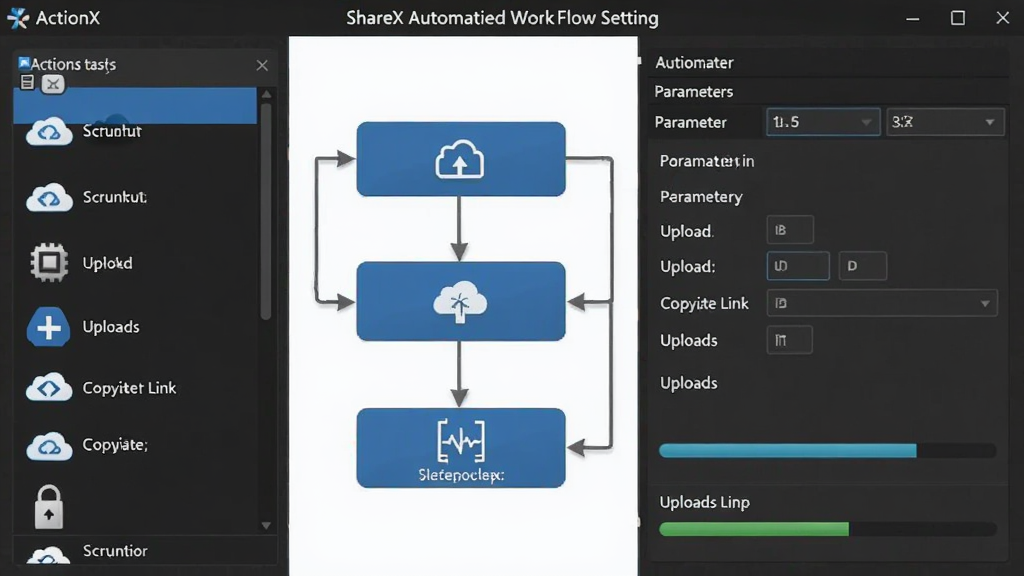Click the Uploads plus icon
The width and height of the screenshot is (1024, 576).
coord(48,327)
